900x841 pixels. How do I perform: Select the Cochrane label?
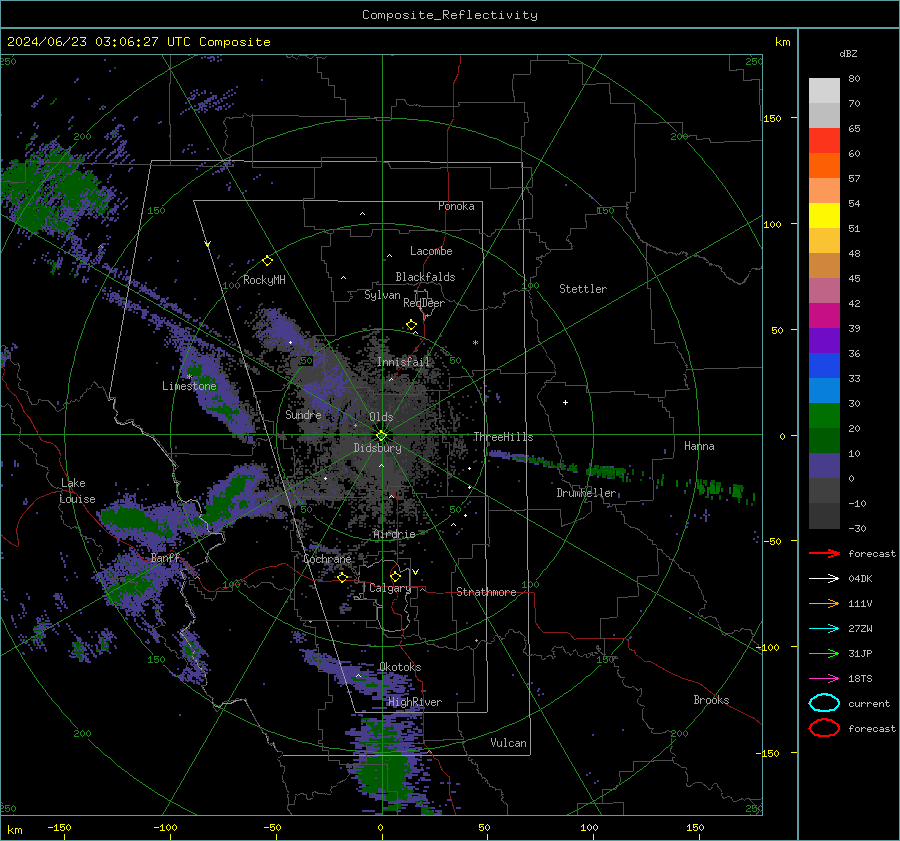(x=327, y=559)
